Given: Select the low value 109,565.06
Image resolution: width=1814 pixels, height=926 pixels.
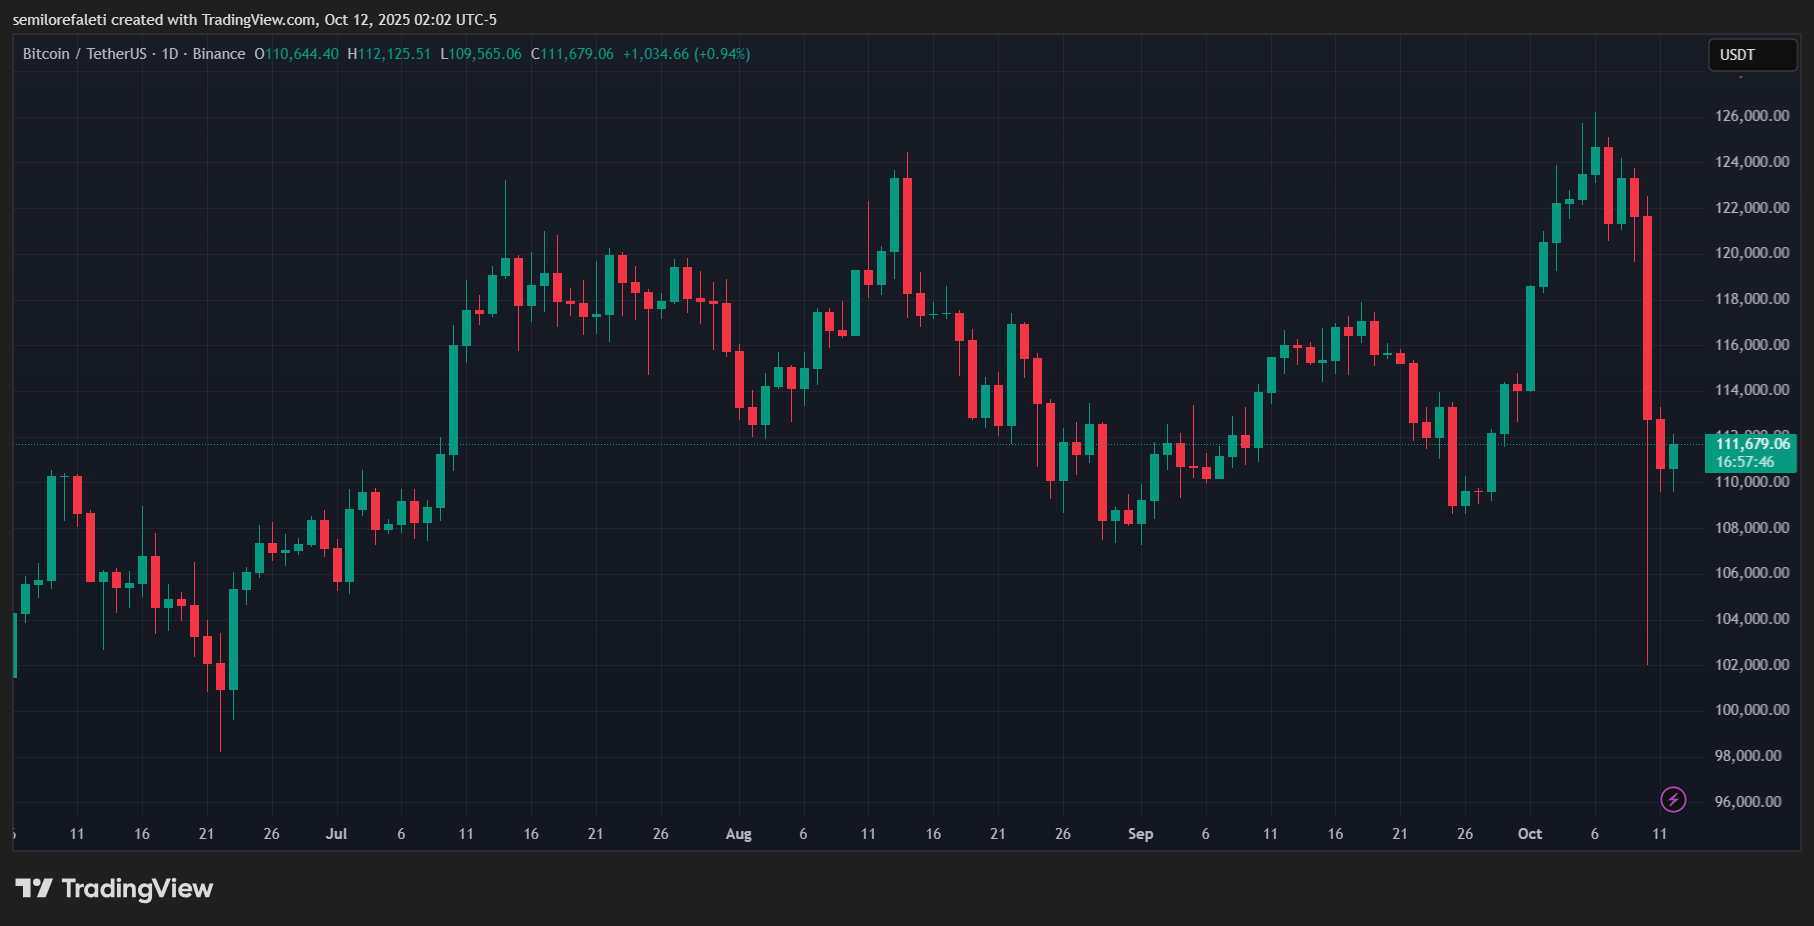Looking at the screenshot, I should pos(485,54).
